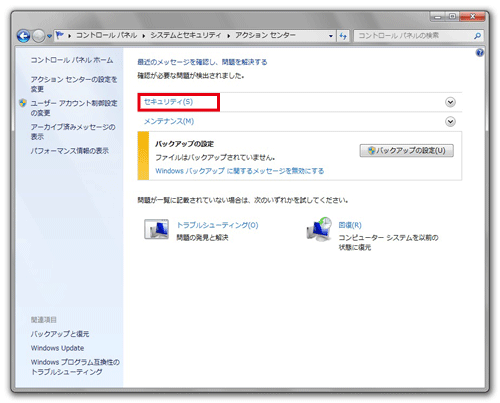Image resolution: width=500 pixels, height=403 pixels.
Task: Click the troubleshooting monitor icon
Action: click(156, 229)
